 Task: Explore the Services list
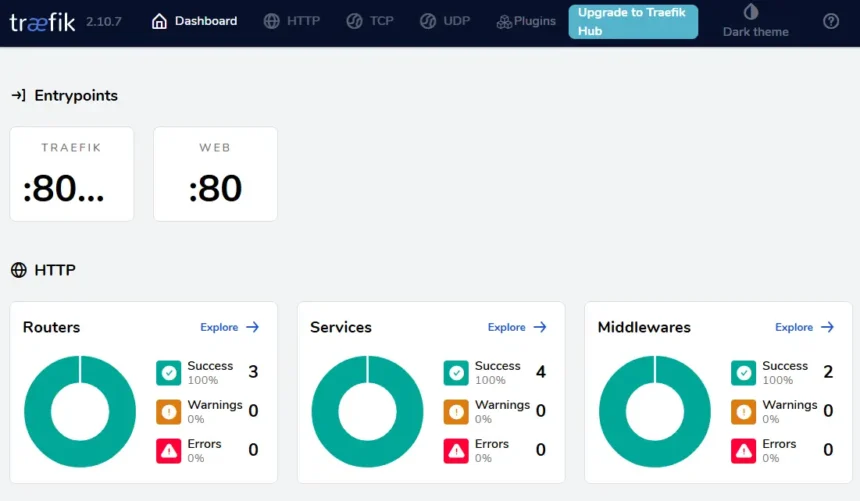[517, 327]
